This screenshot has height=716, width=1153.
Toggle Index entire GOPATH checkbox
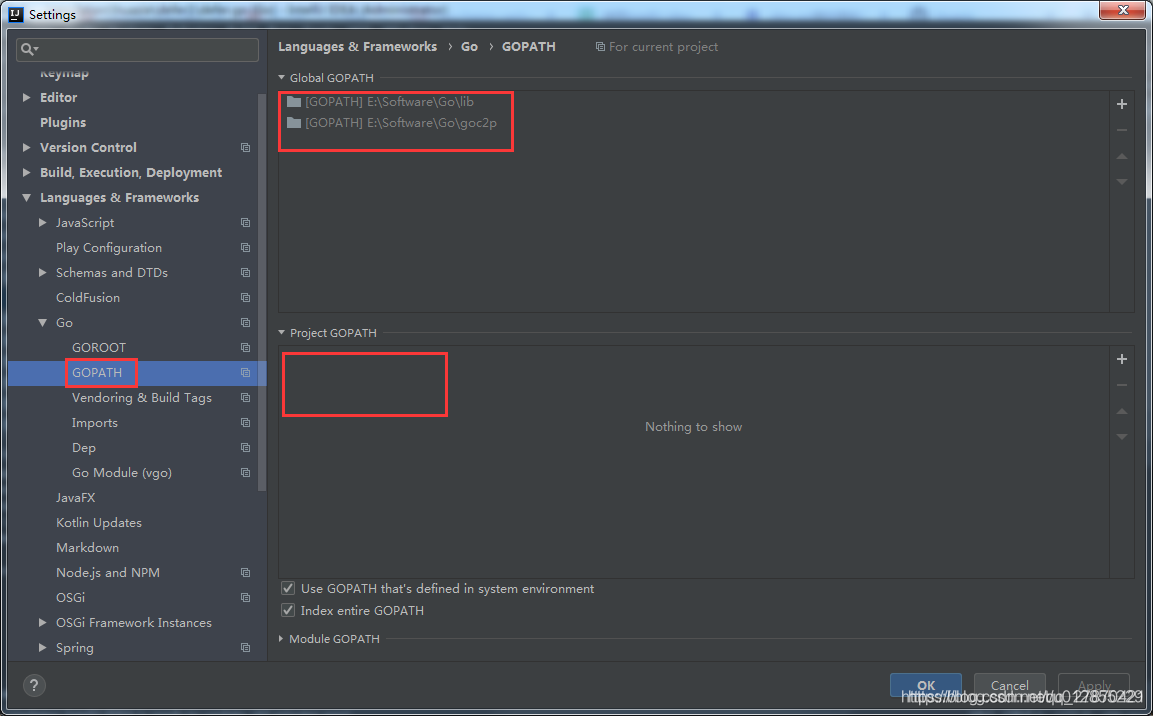coord(288,610)
